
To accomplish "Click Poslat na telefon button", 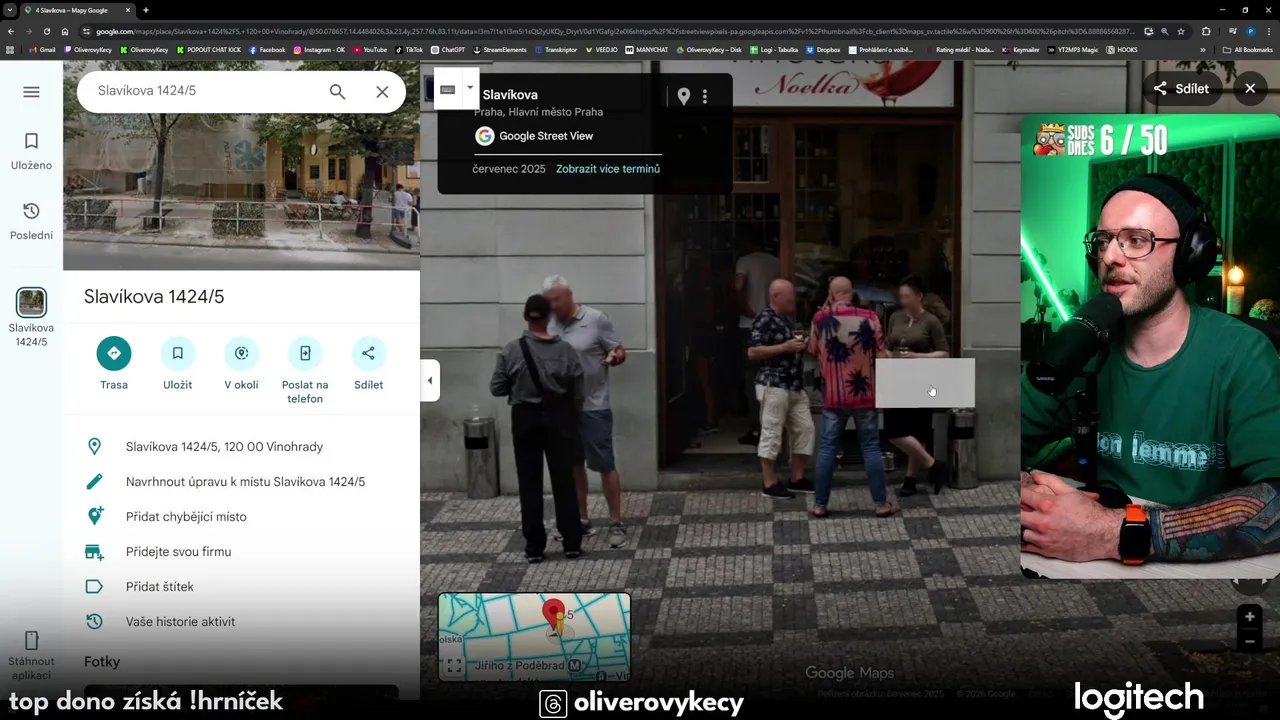I will point(305,370).
